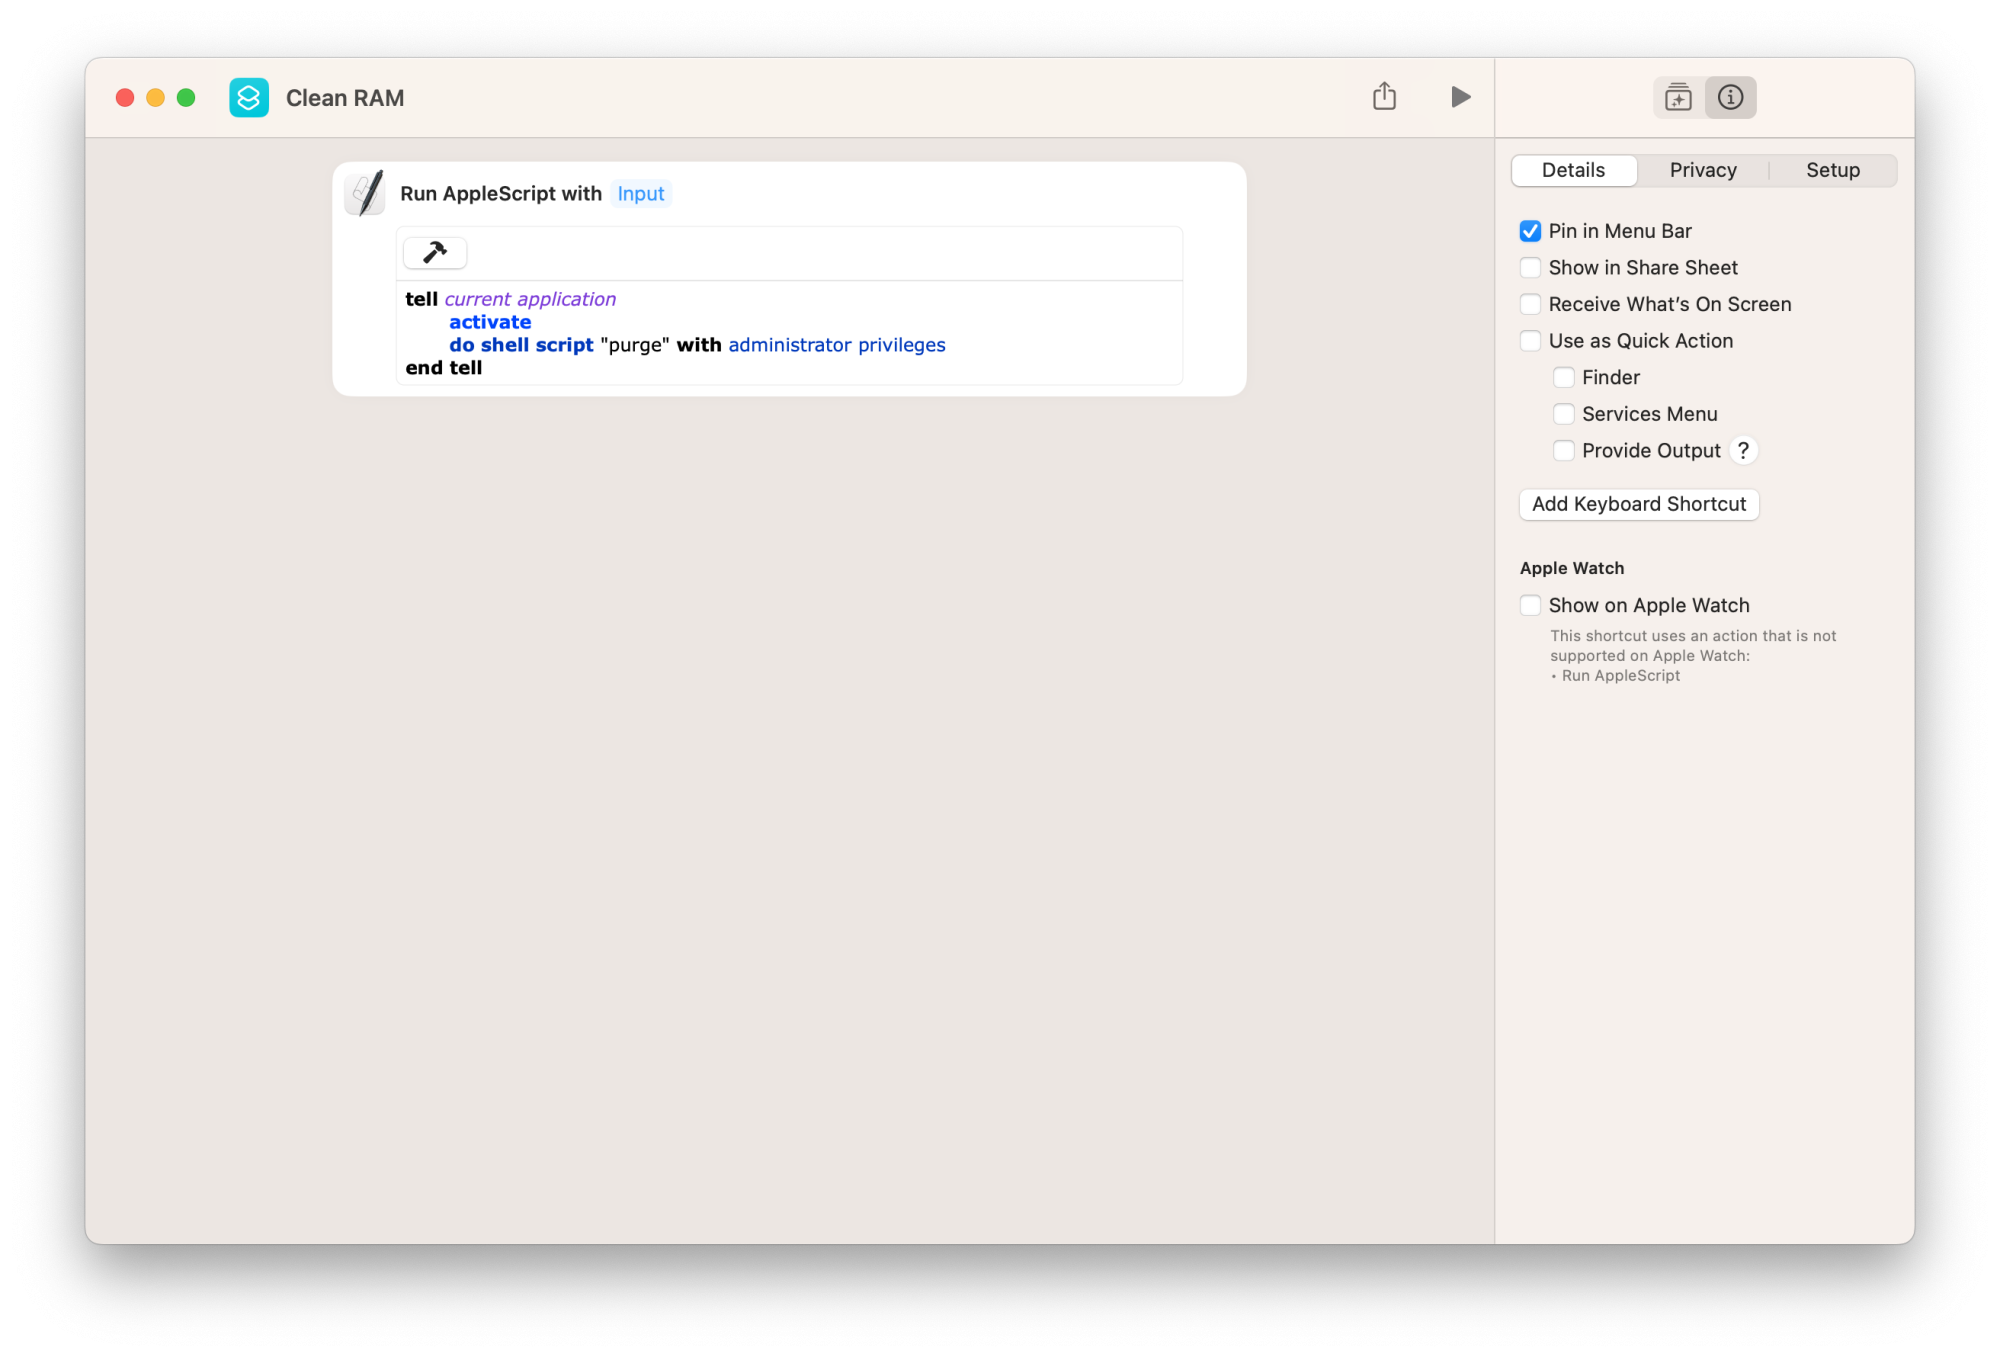2000x1357 pixels.
Task: Switch to the Privacy tab
Action: coord(1702,170)
